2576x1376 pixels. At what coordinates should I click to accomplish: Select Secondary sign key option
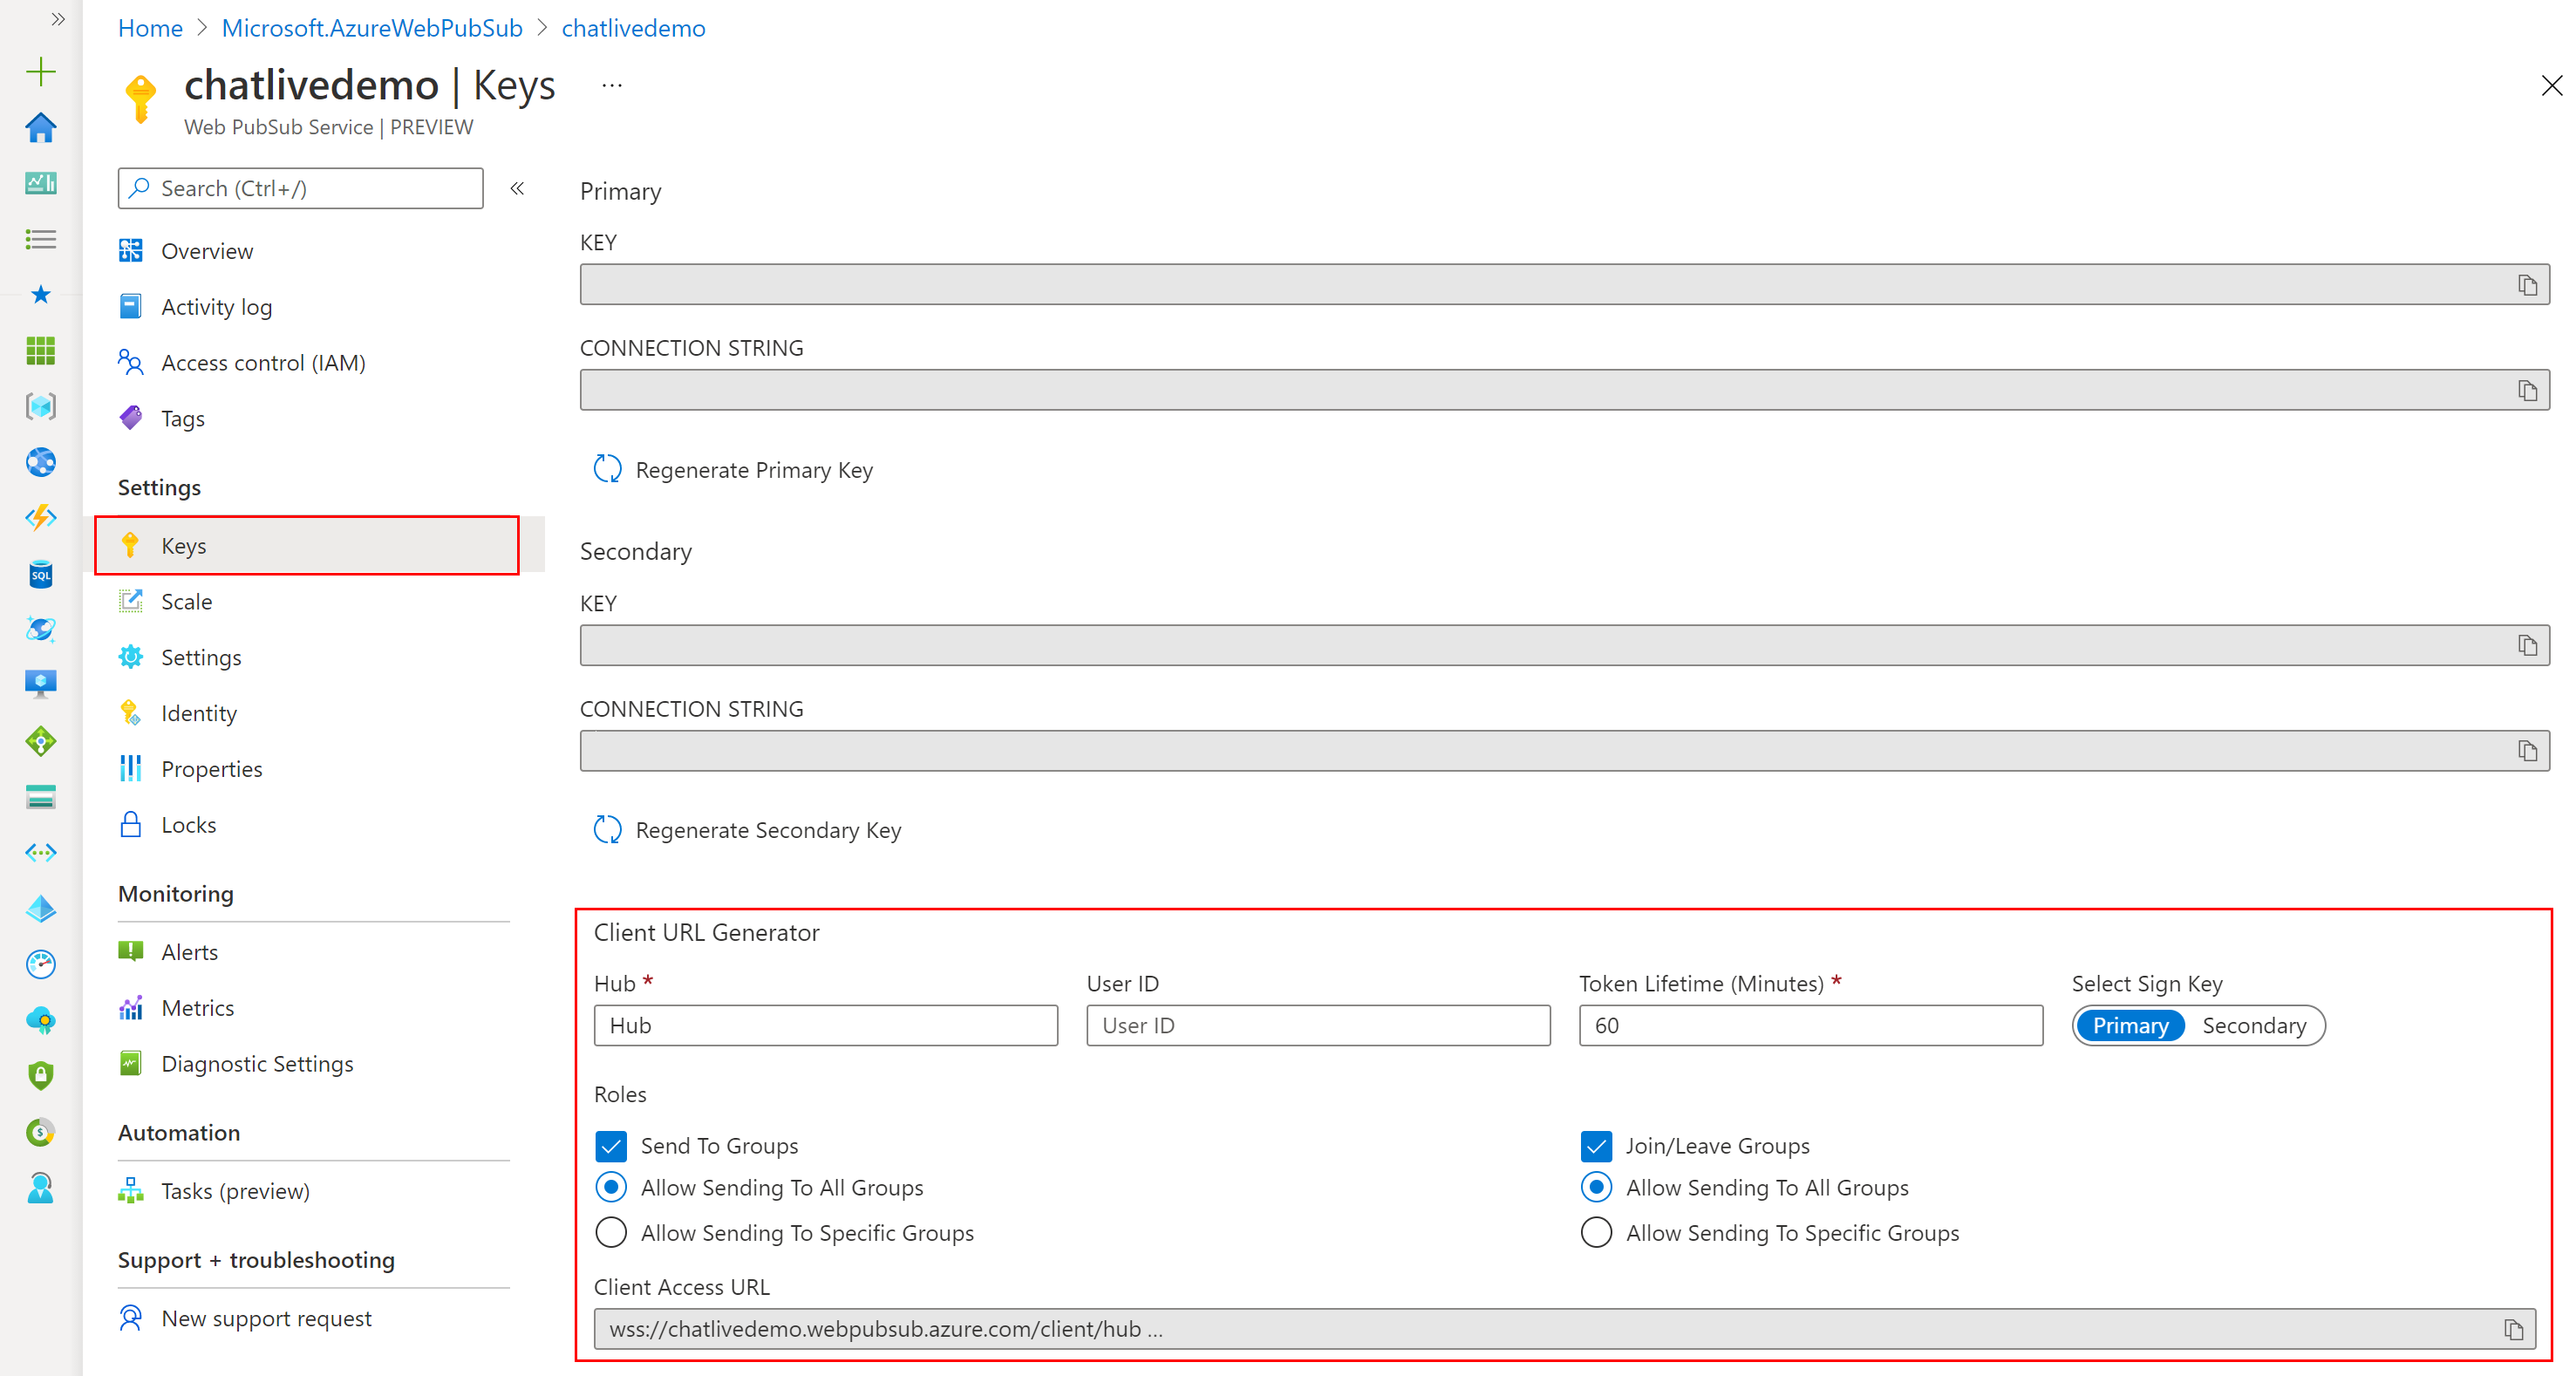(2256, 1025)
